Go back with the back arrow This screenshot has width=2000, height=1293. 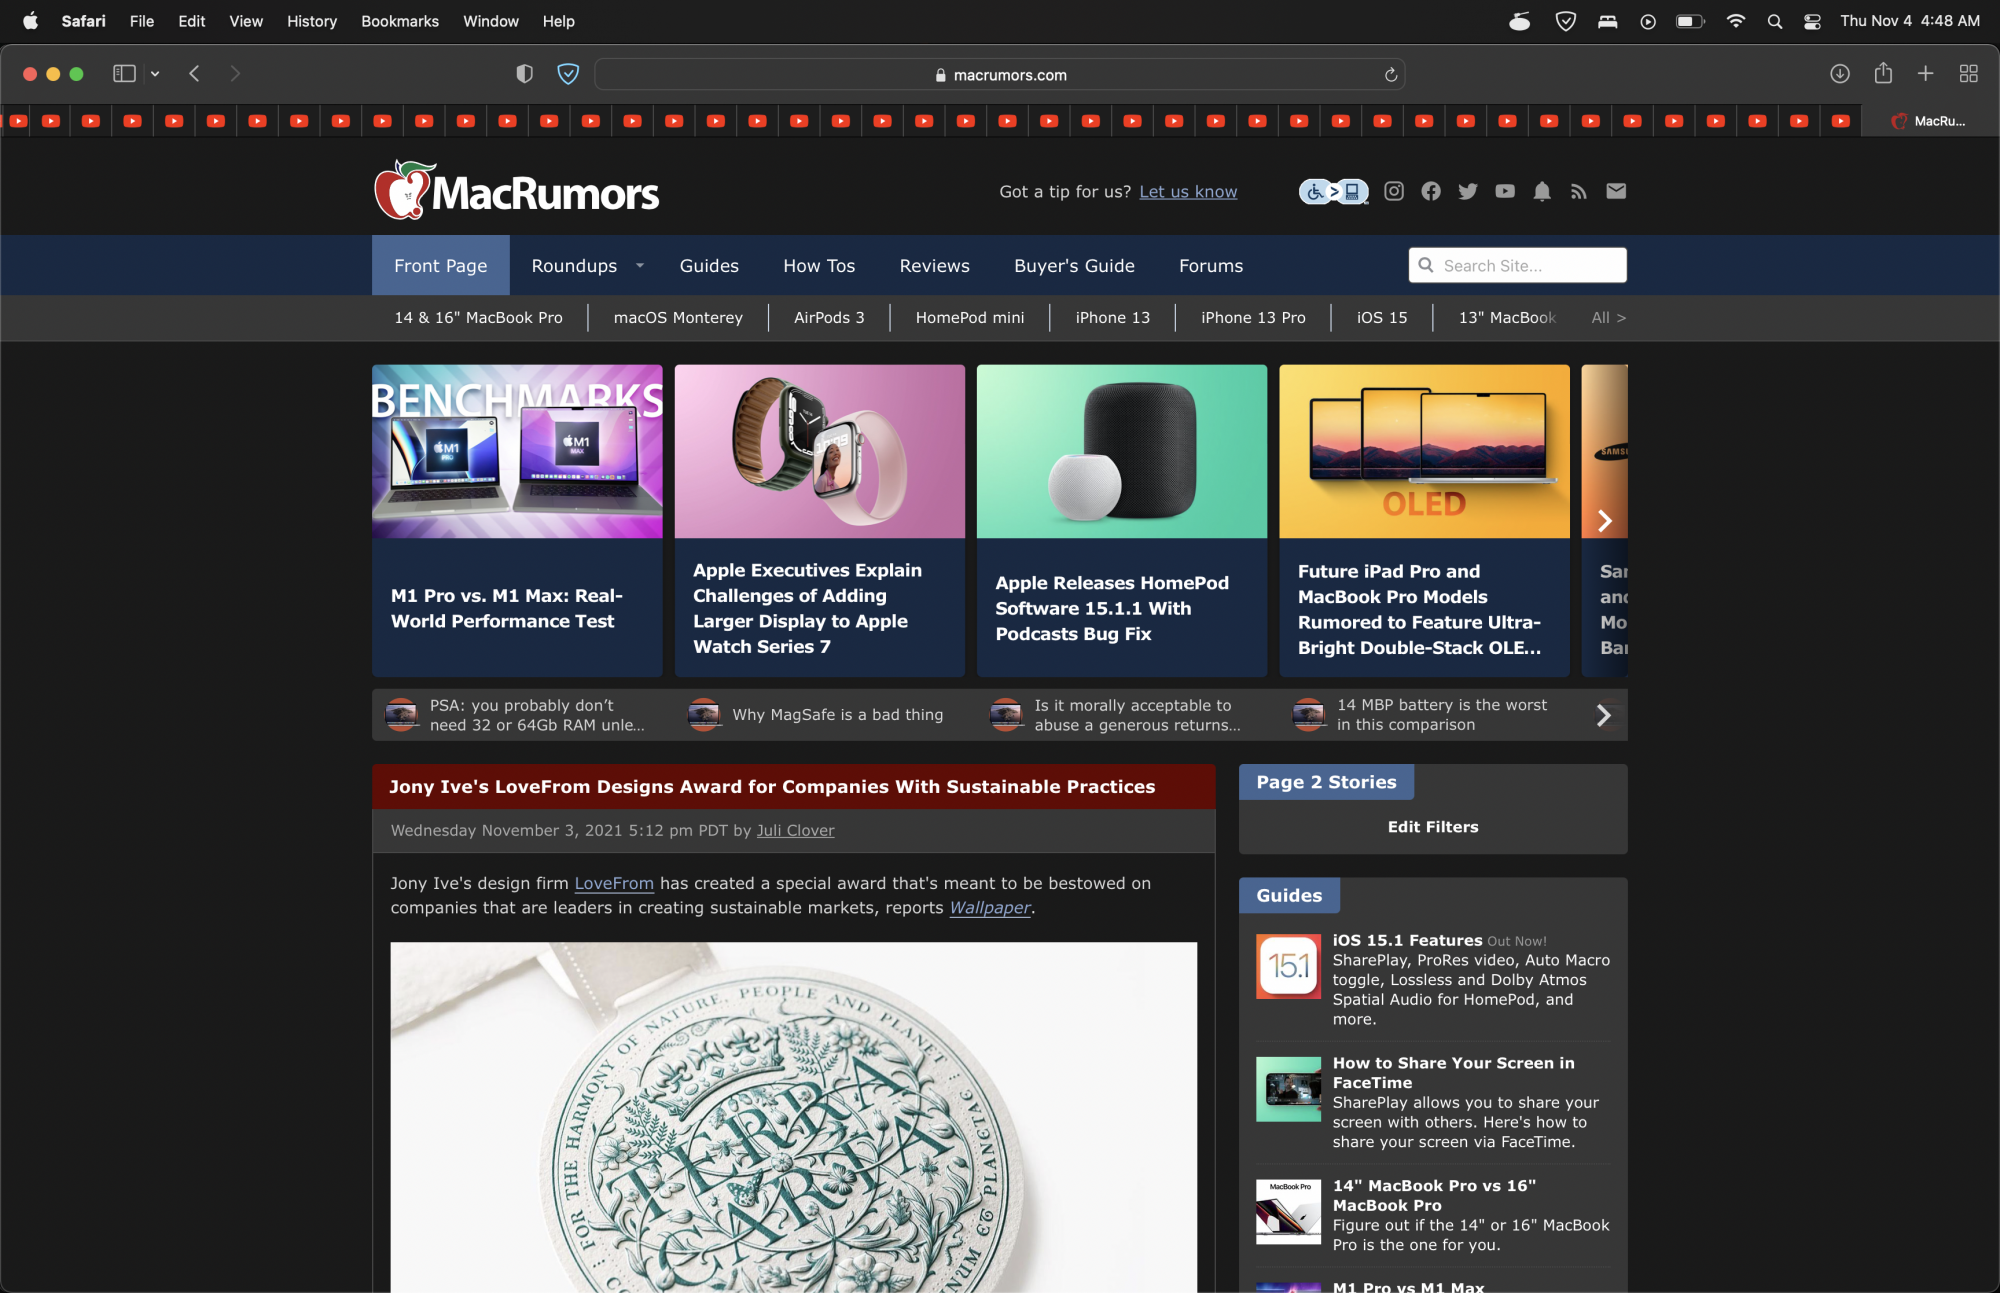[195, 74]
